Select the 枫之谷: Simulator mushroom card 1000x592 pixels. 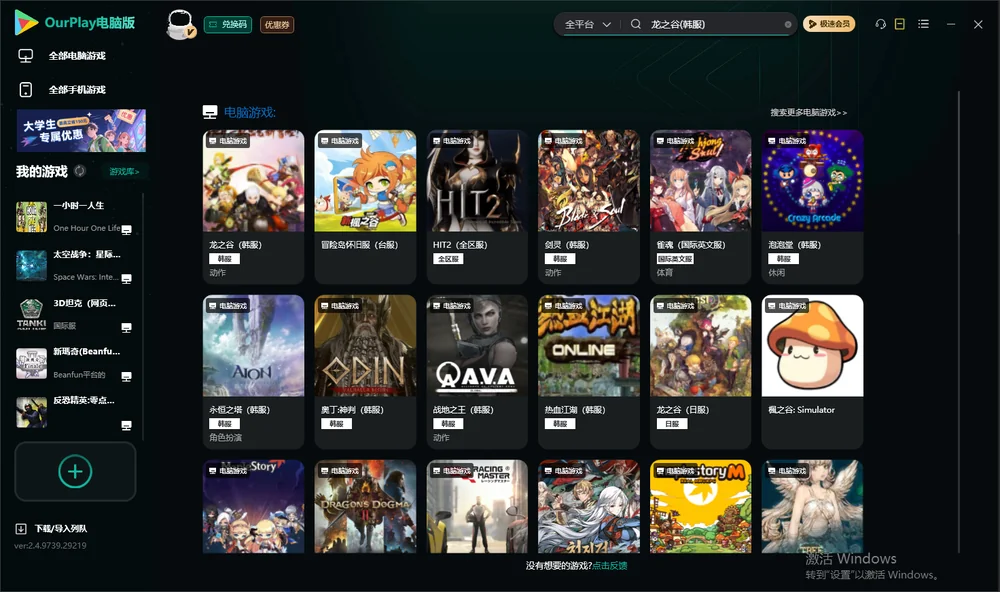coord(812,372)
